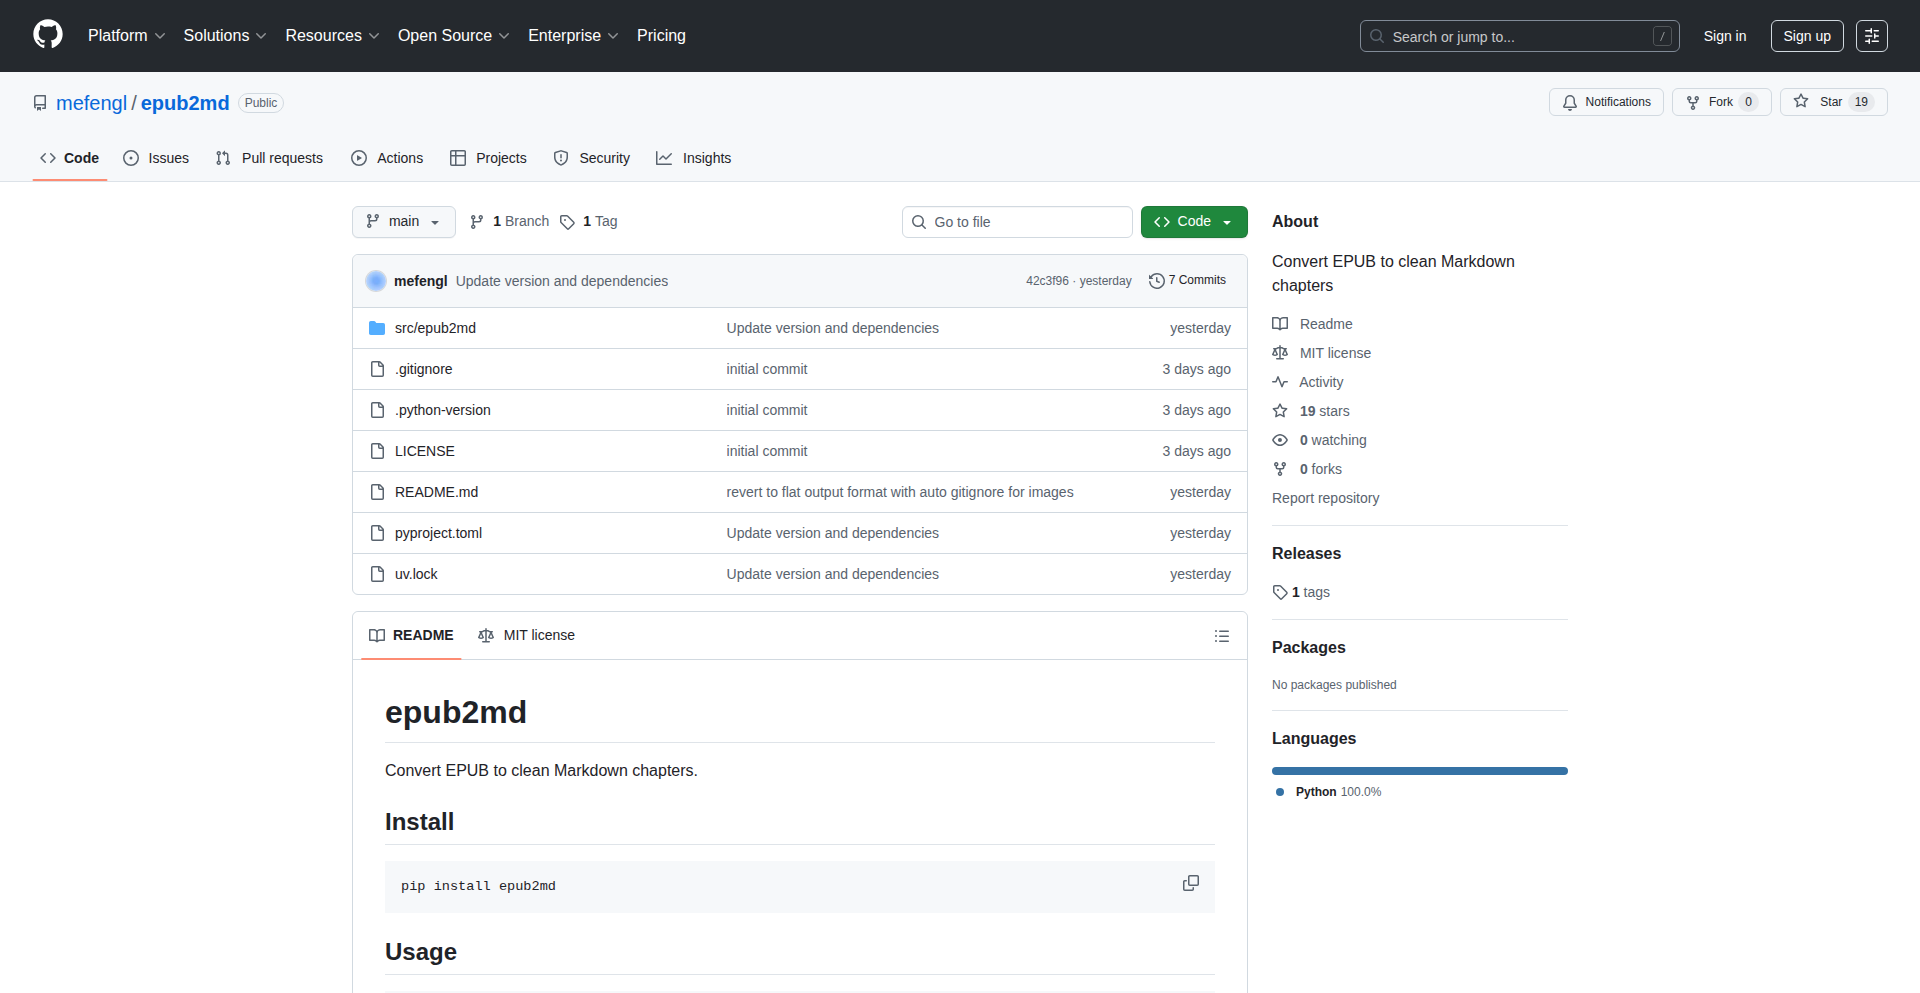Open the README outline icon
The height and width of the screenshot is (993, 1920).
(x=1221, y=636)
